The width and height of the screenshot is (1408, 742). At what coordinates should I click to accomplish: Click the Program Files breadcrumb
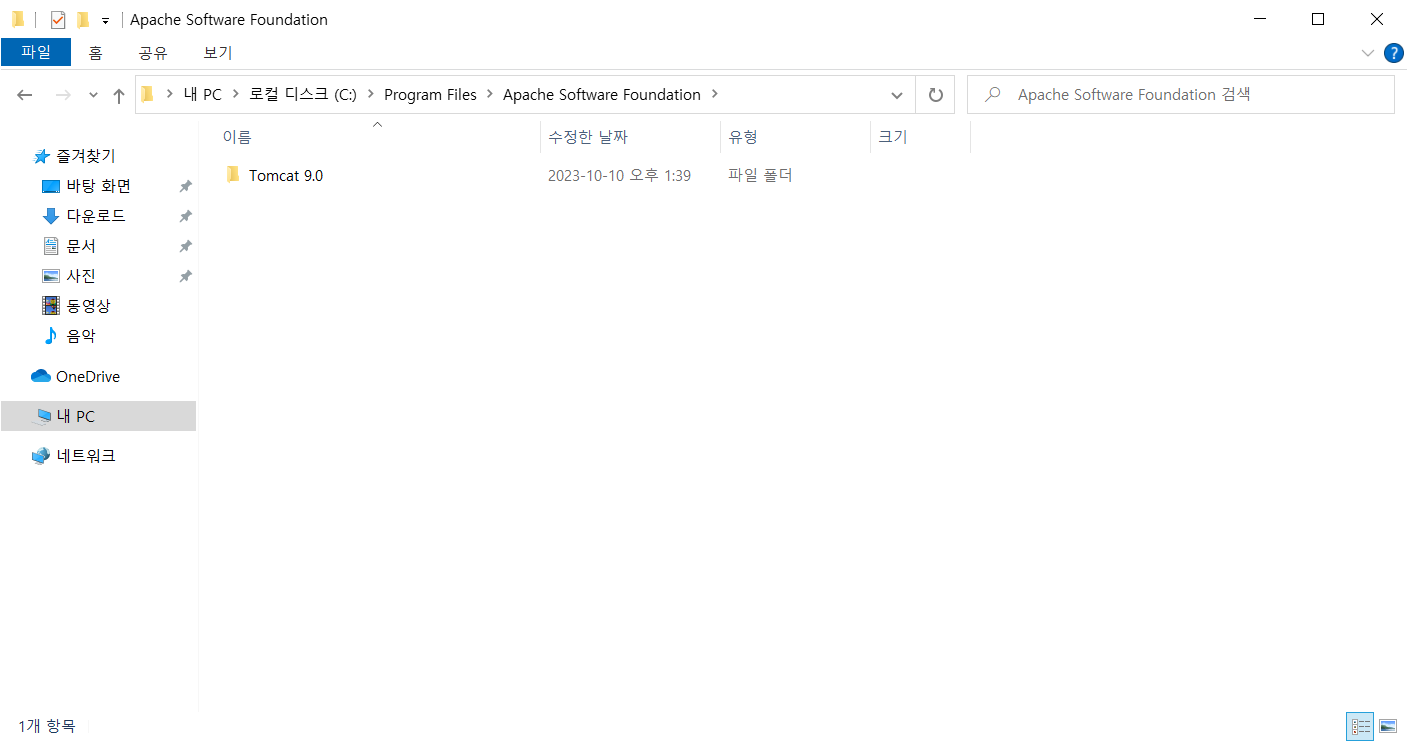(430, 94)
